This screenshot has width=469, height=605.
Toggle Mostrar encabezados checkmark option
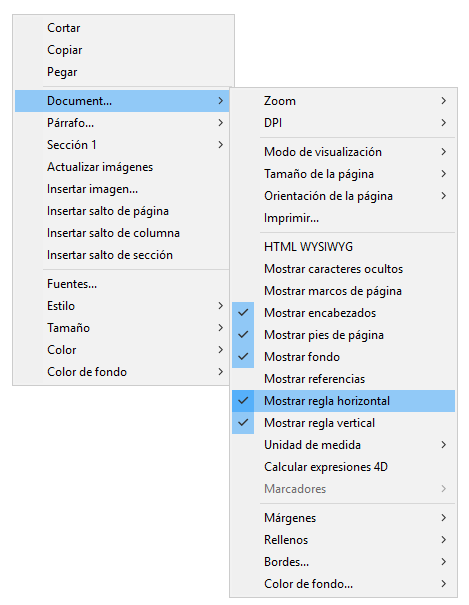(343, 313)
